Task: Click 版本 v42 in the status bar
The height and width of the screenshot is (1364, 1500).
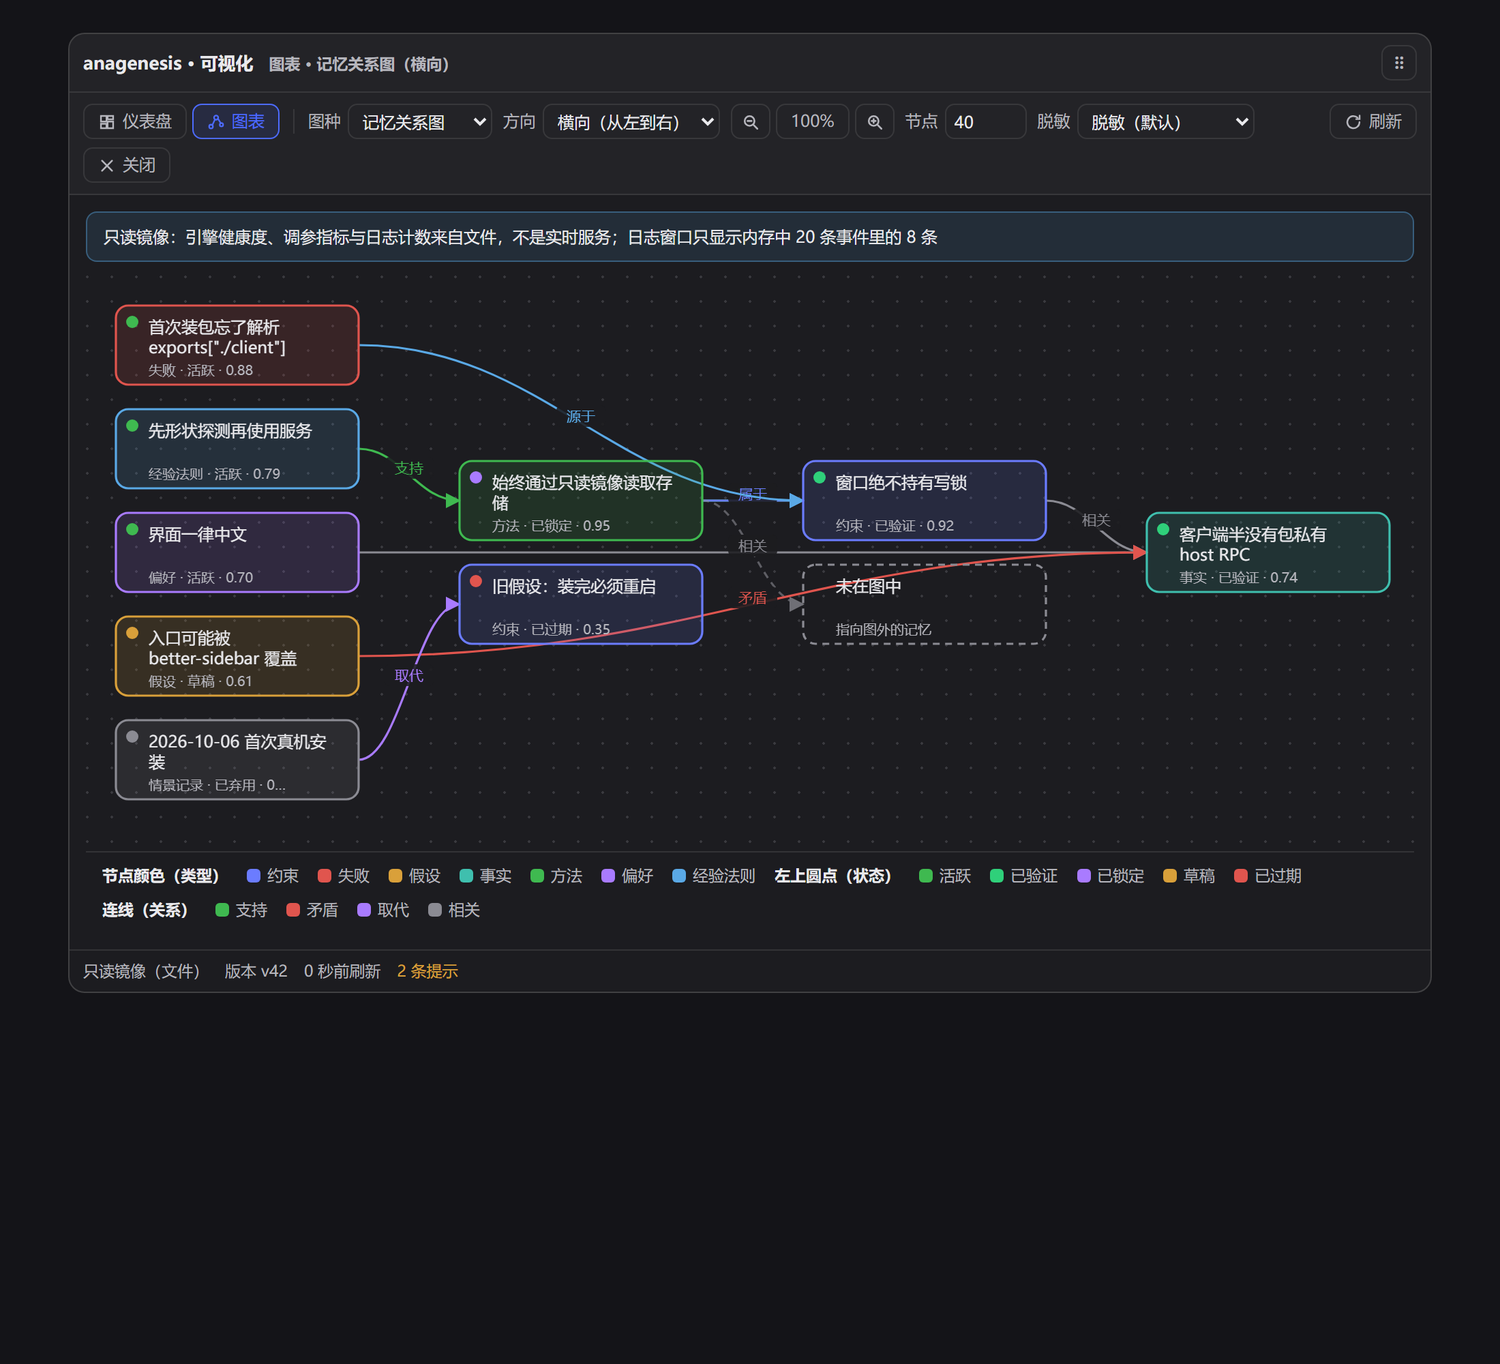Action: point(256,971)
